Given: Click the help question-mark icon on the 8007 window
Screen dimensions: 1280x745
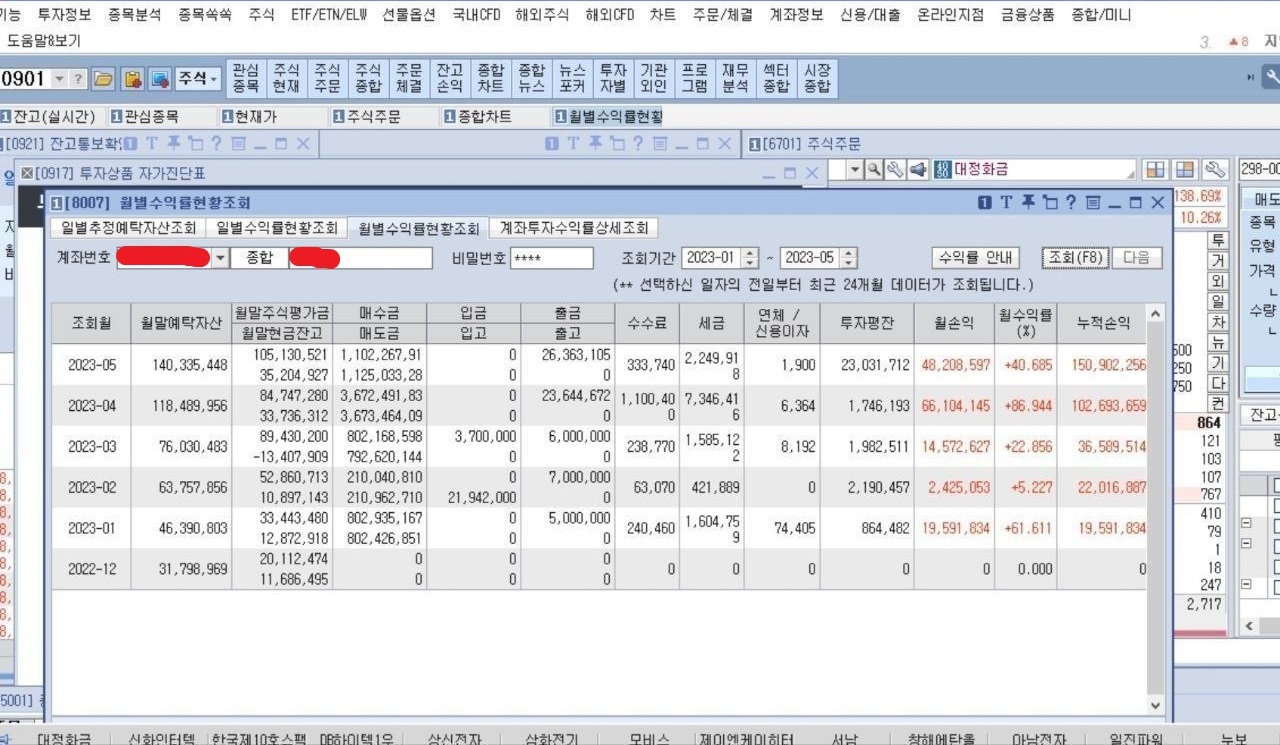Looking at the screenshot, I should tap(1072, 203).
